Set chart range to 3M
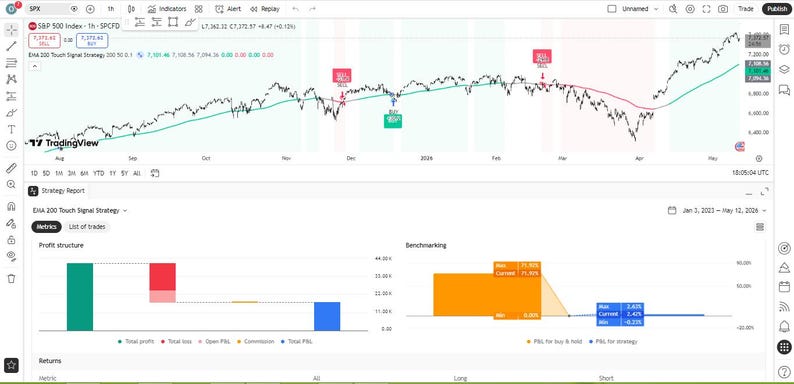 (x=71, y=173)
